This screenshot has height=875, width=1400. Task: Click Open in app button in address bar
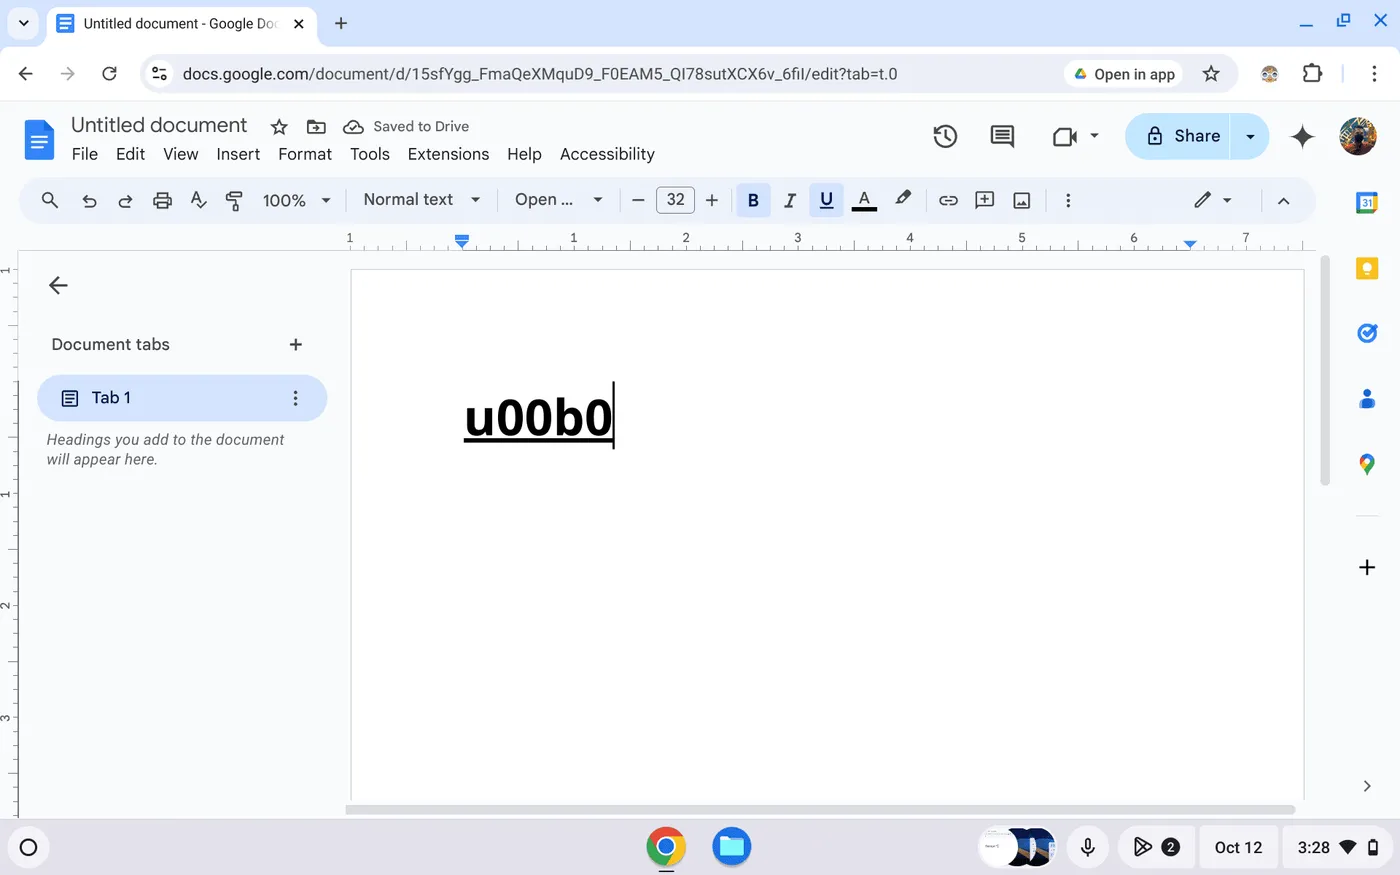(x=1124, y=74)
